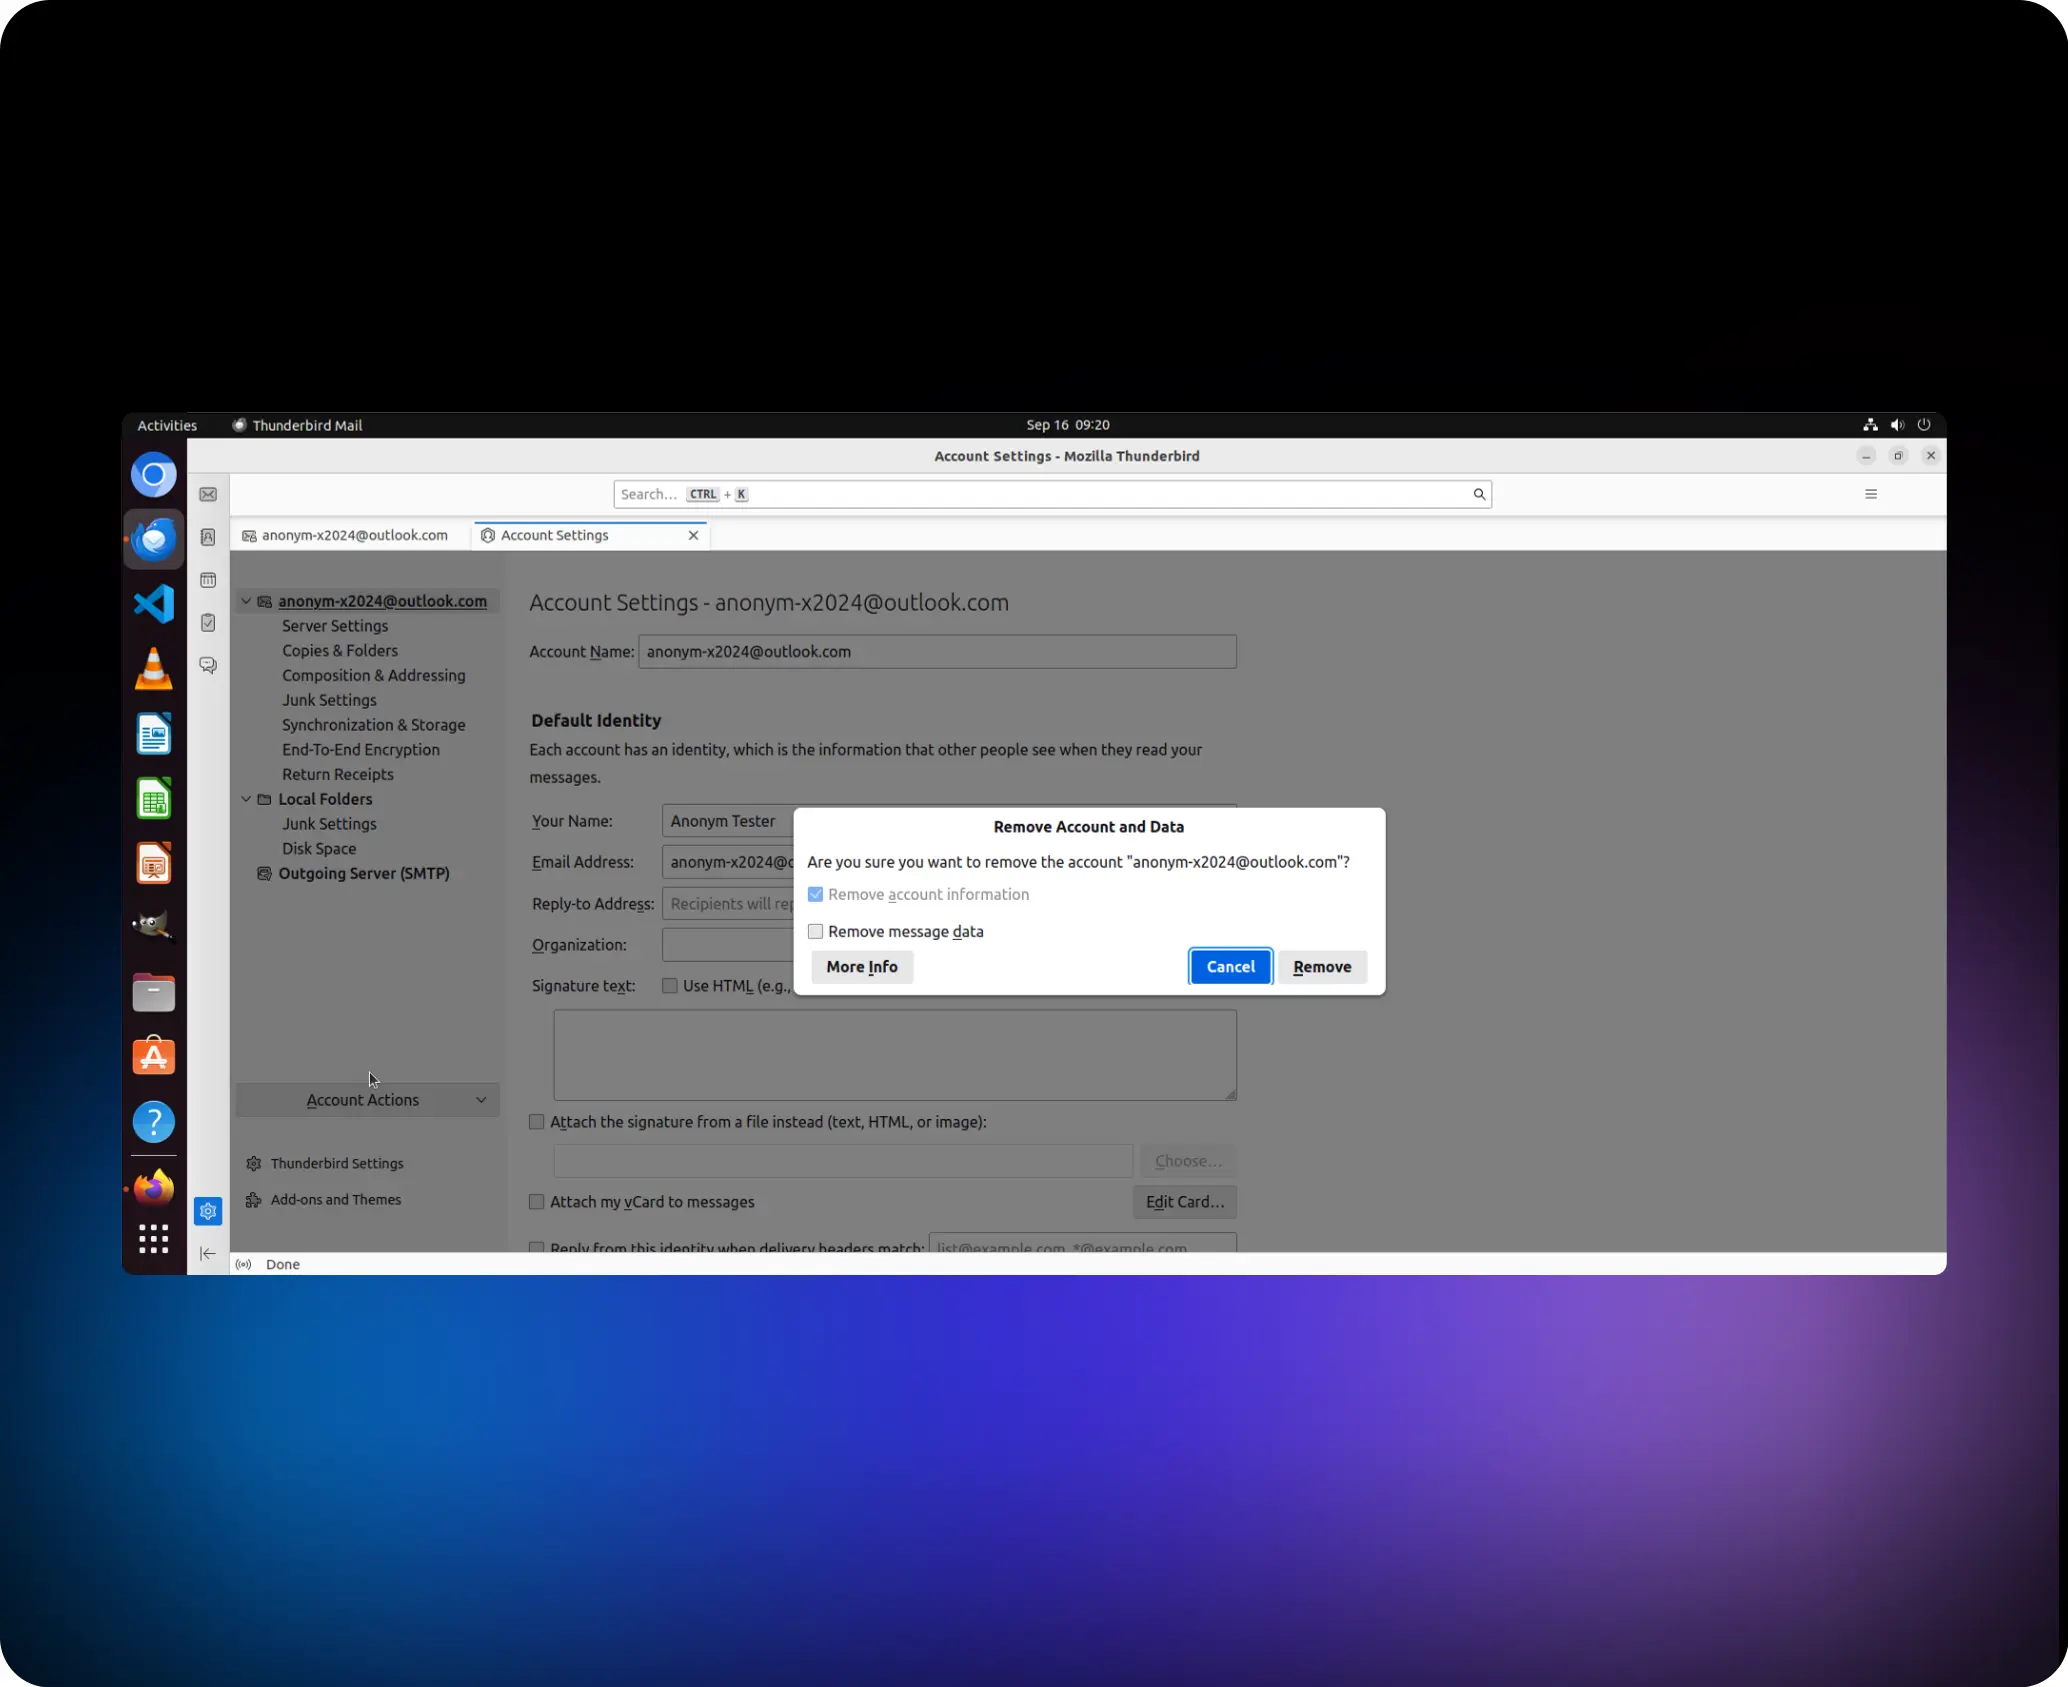Toggle Attach my vCard to messages
The image size is (2068, 1687).
[x=537, y=1202]
